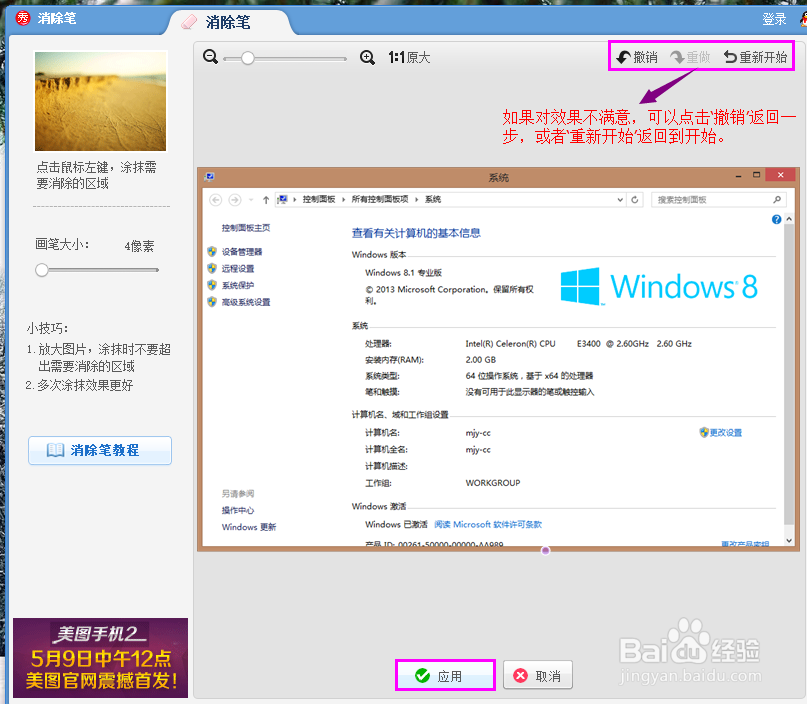
Task: Open the 美图手机2 advertisement banner
Action: tap(100, 658)
